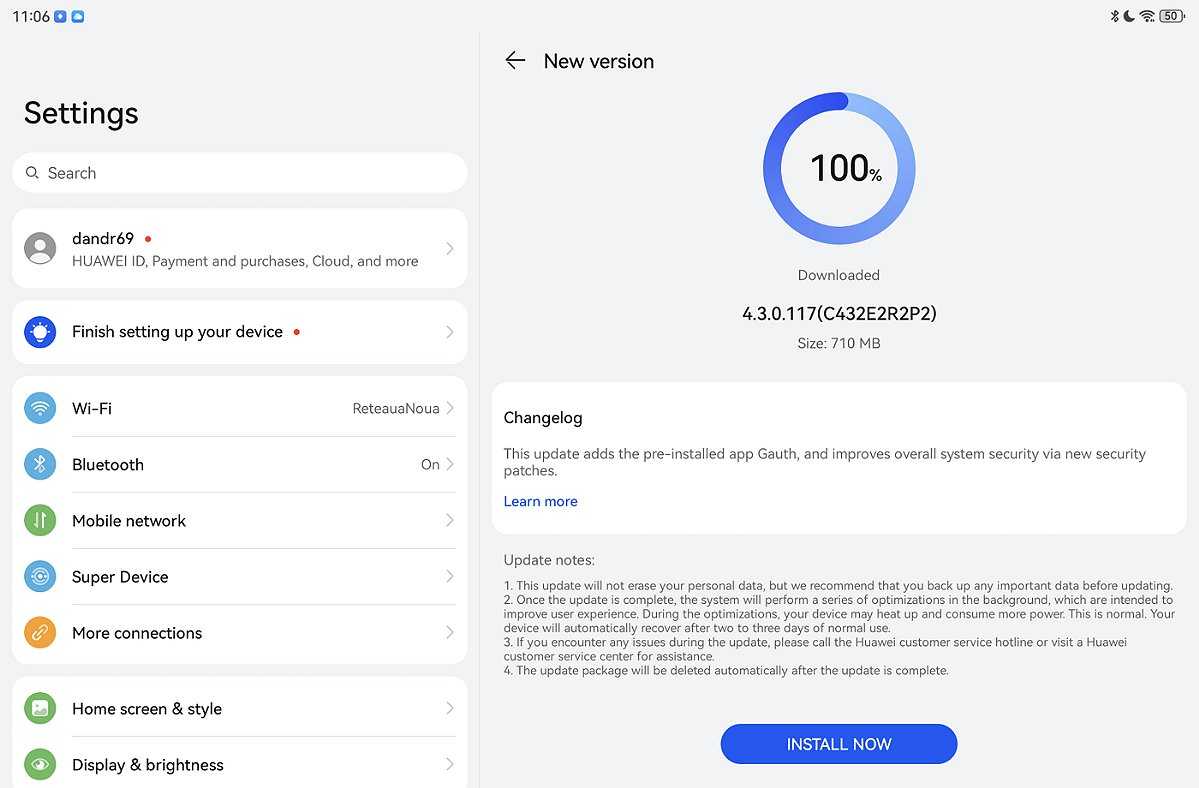Open Super Device via its icon

[x=40, y=576]
